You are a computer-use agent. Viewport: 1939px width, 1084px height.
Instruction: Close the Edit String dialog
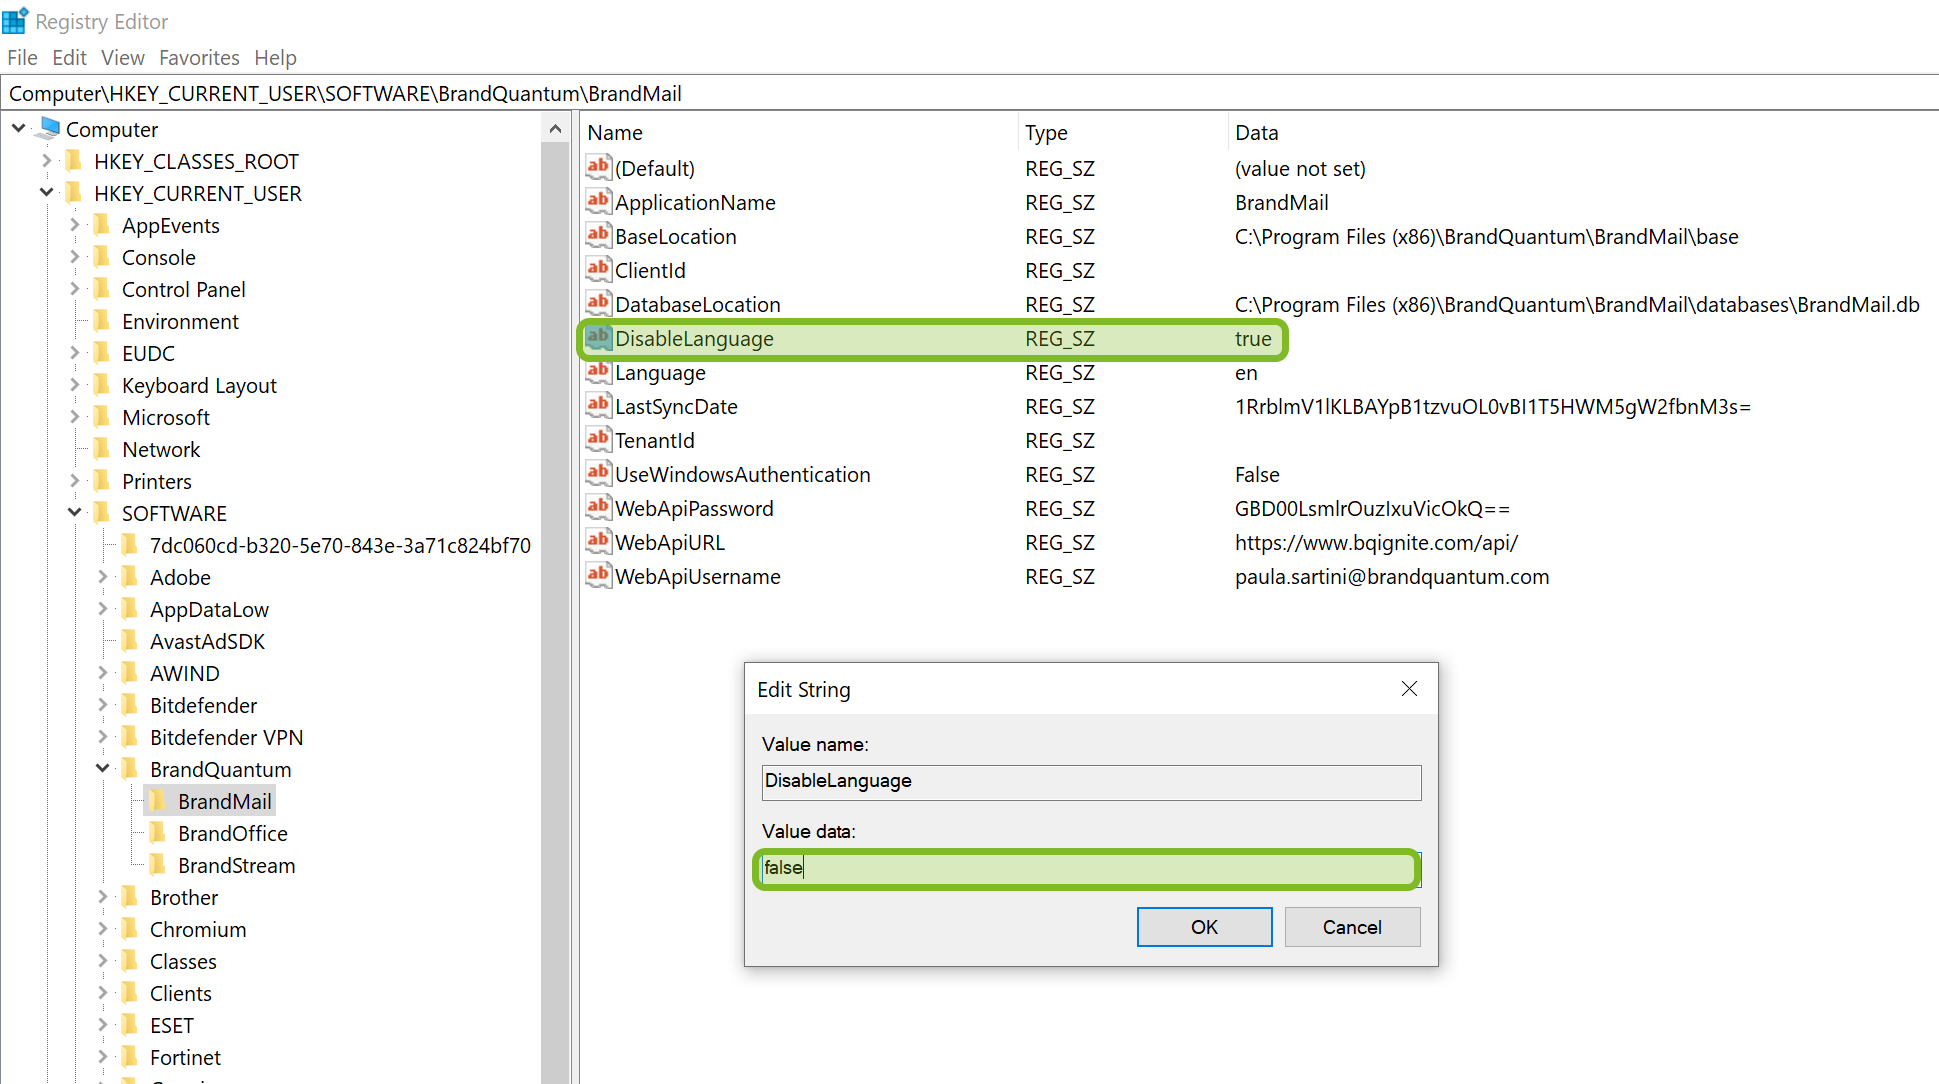tap(1409, 689)
